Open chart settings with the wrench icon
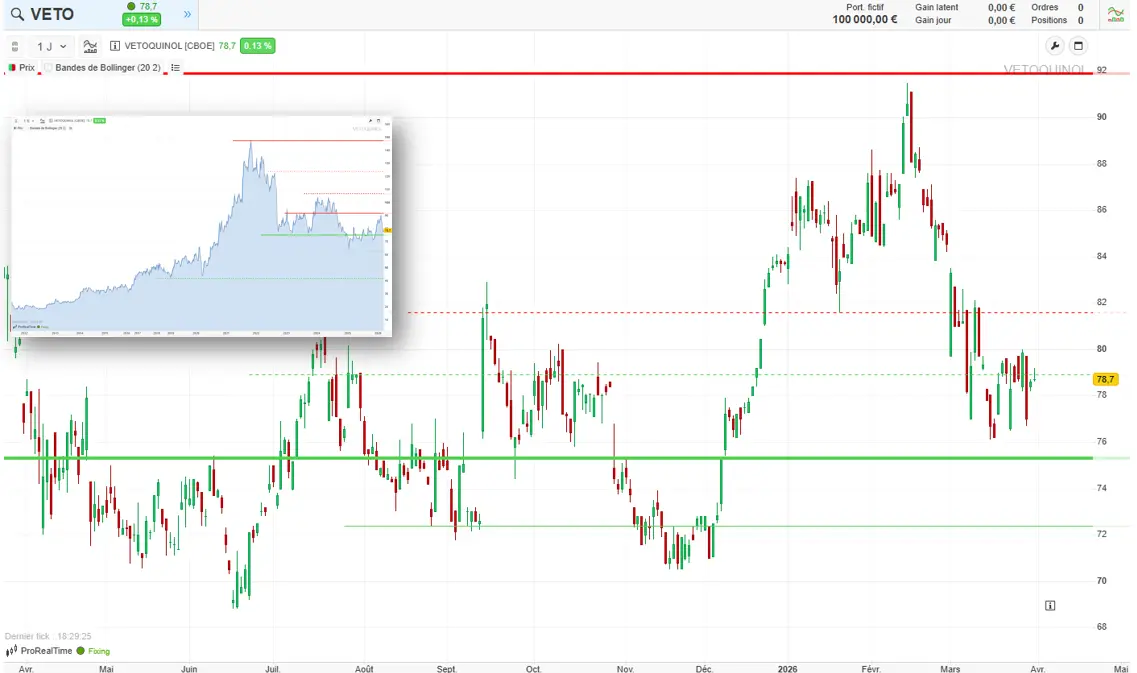 [x=1055, y=46]
